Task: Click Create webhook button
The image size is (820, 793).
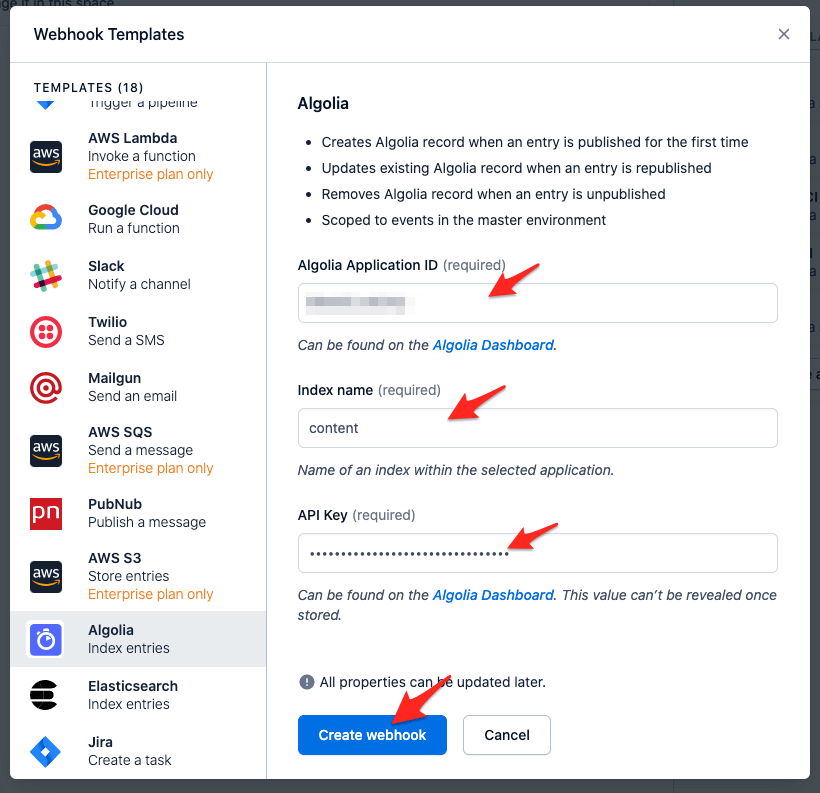Action: 372,735
